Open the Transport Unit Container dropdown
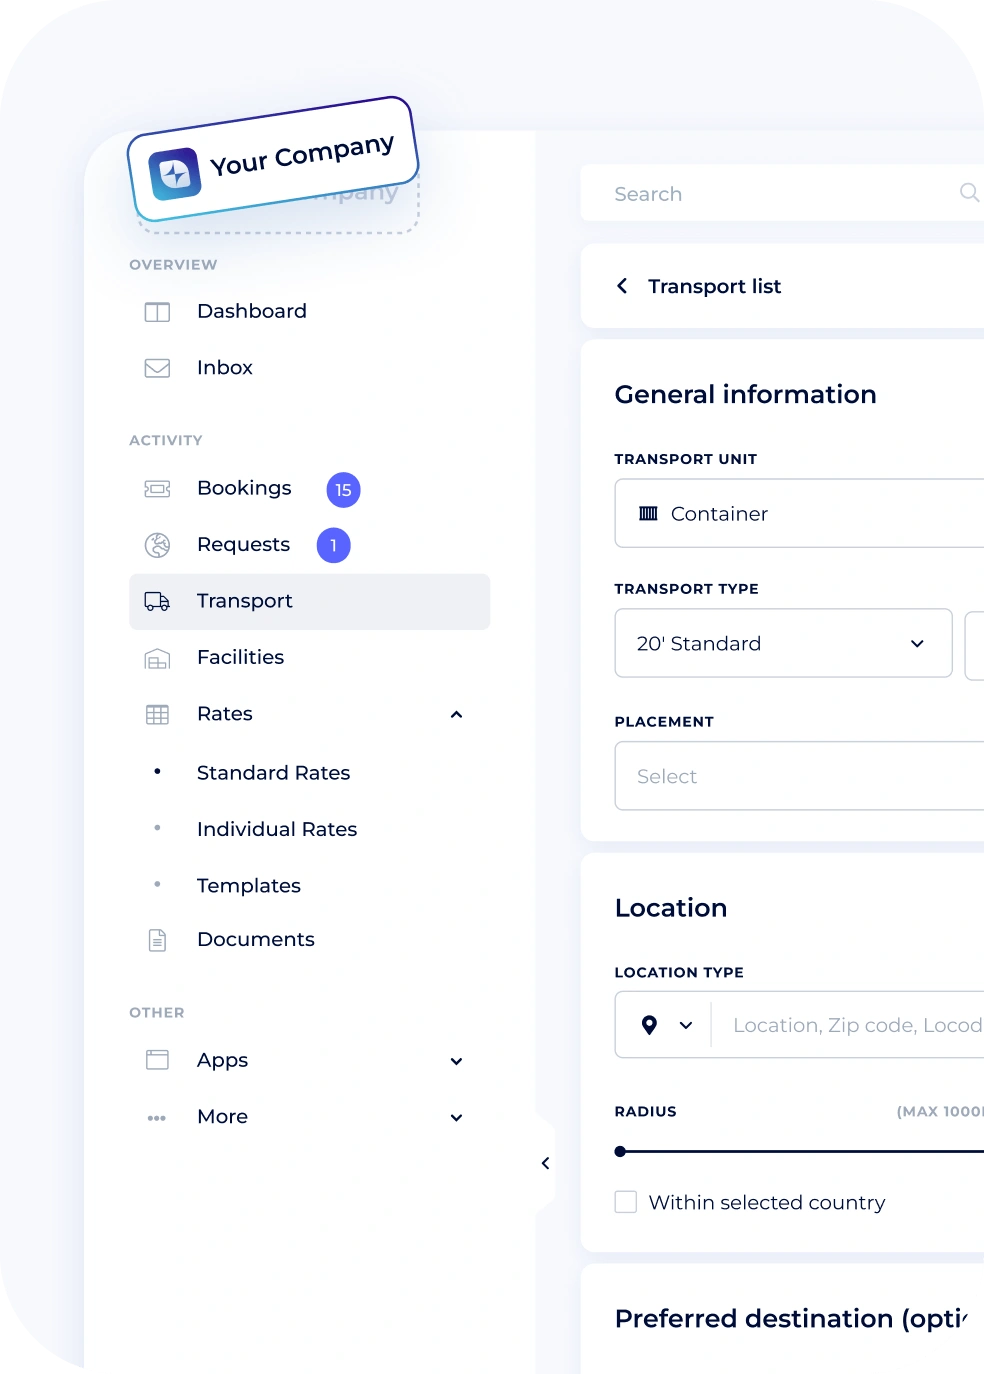The image size is (984, 1374). (799, 513)
